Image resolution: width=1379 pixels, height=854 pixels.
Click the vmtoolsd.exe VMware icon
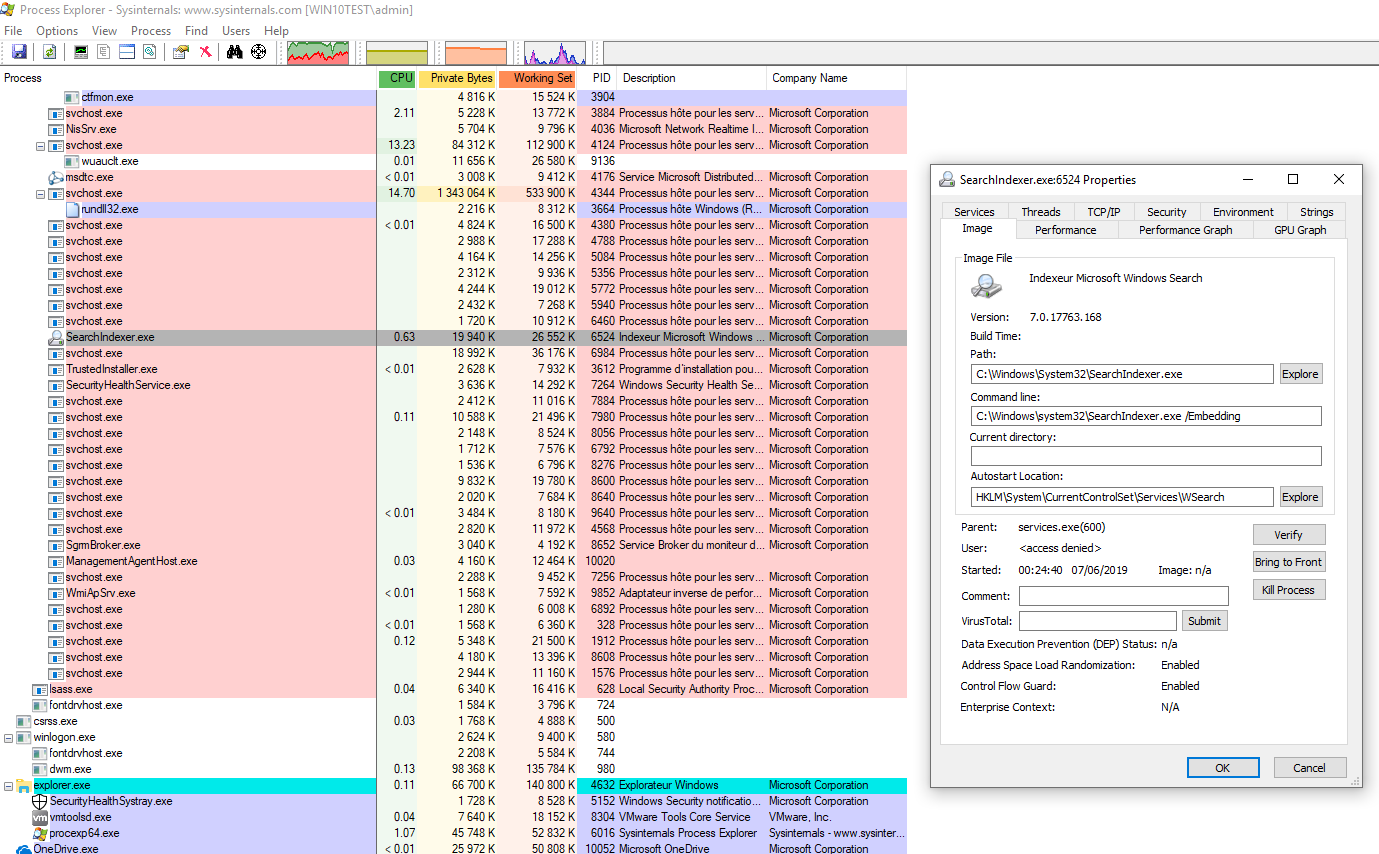[x=40, y=817]
